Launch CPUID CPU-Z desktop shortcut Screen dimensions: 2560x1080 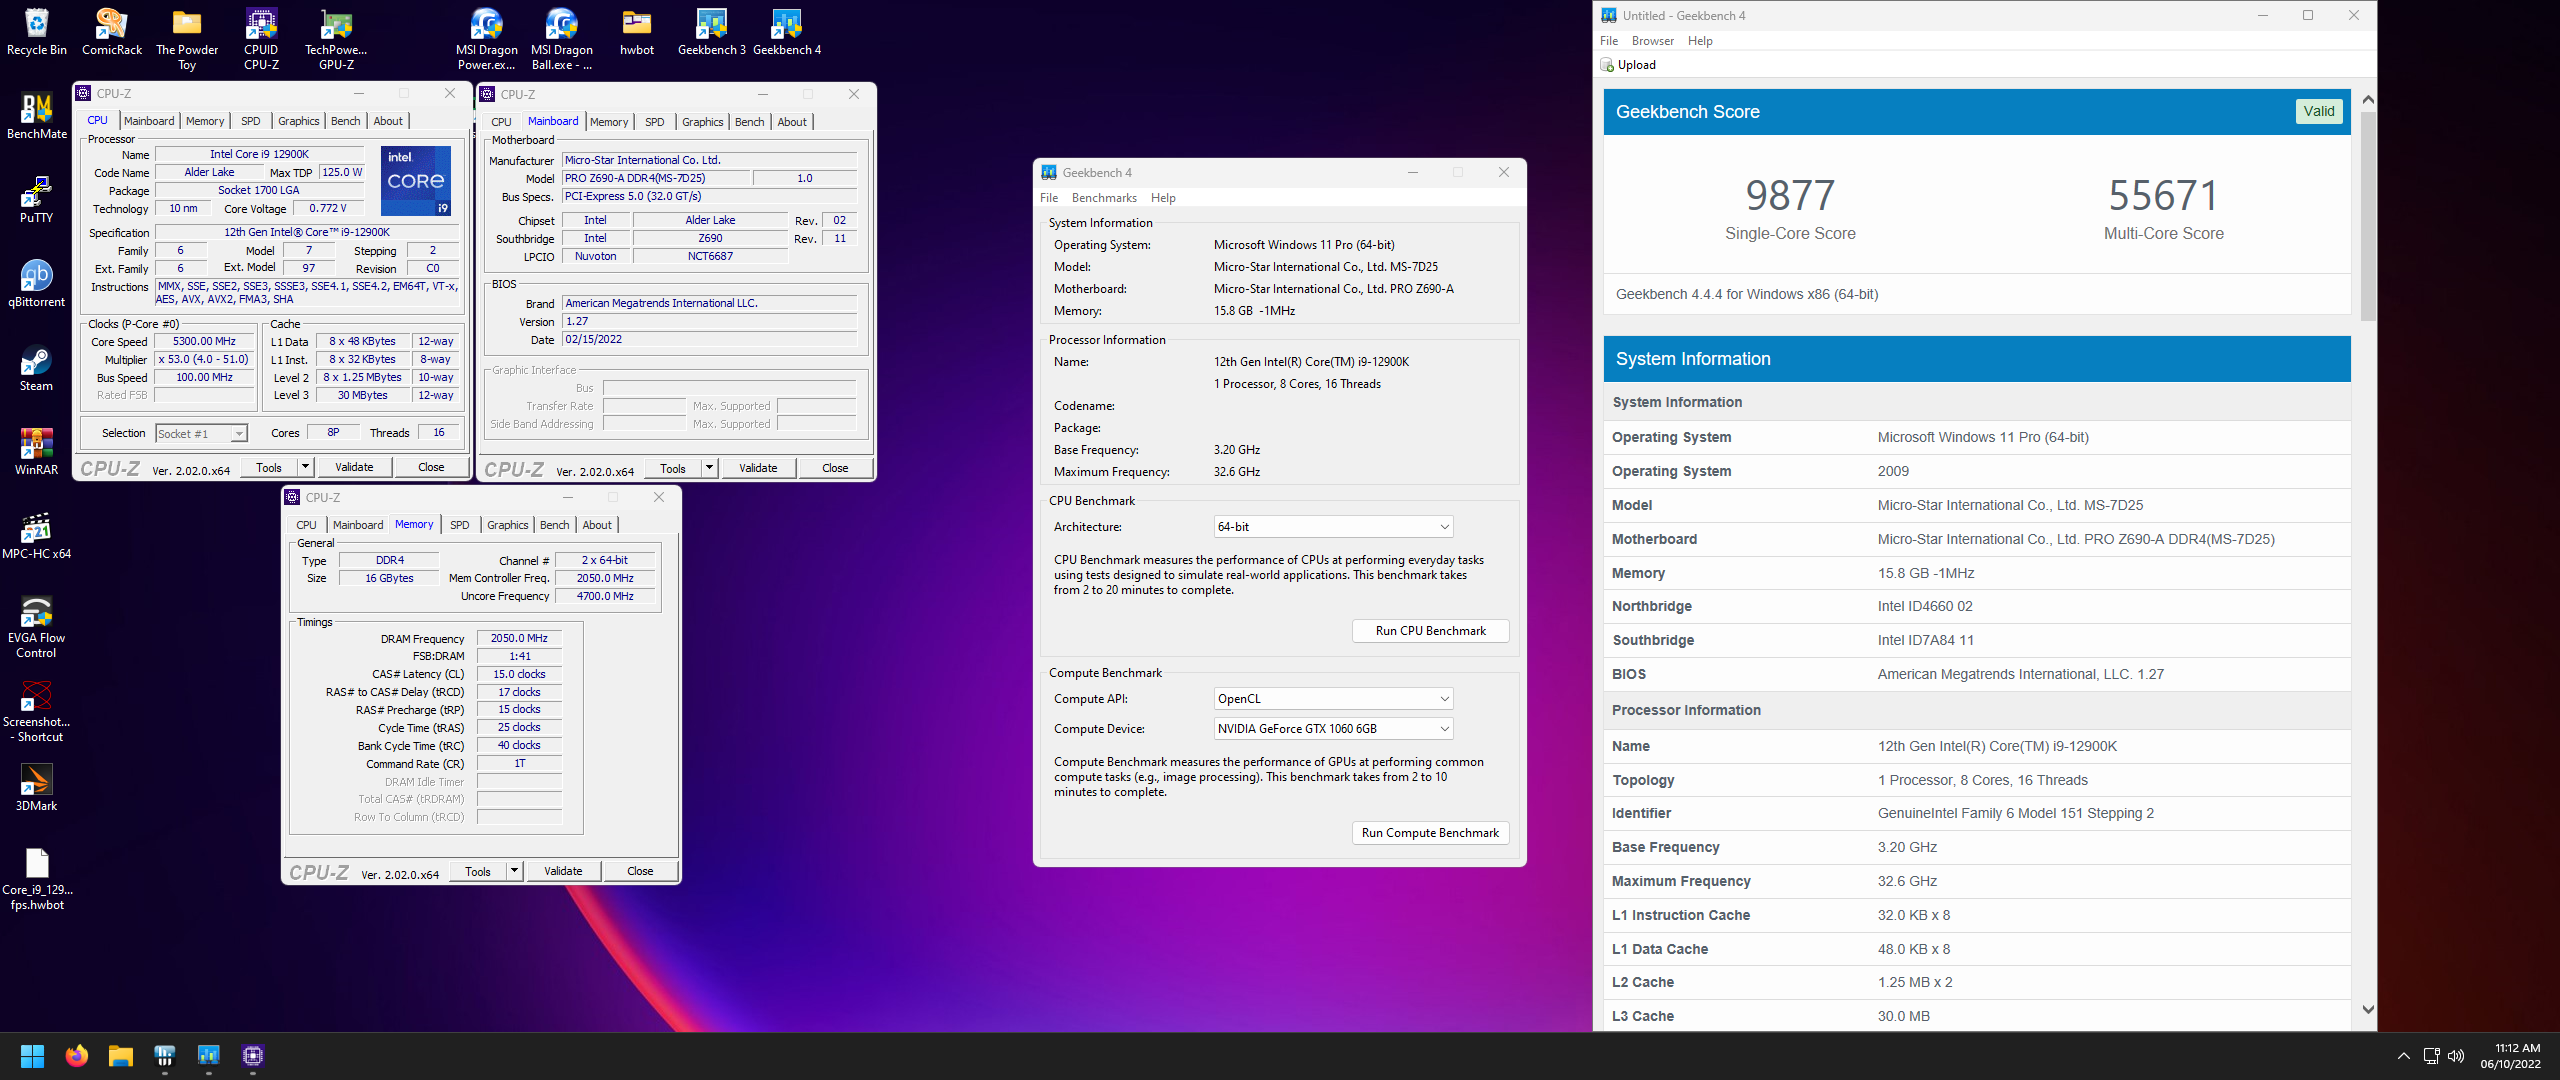click(261, 39)
